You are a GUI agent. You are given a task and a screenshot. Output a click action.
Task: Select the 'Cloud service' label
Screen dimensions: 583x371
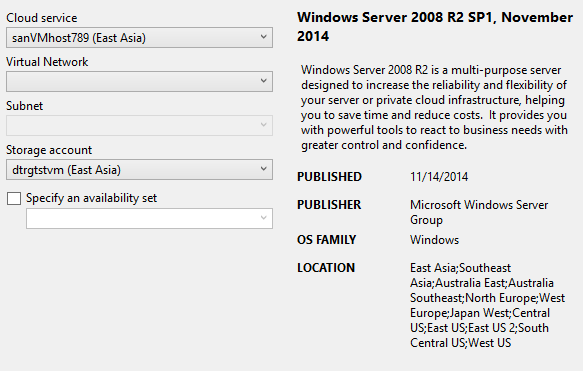[42, 18]
